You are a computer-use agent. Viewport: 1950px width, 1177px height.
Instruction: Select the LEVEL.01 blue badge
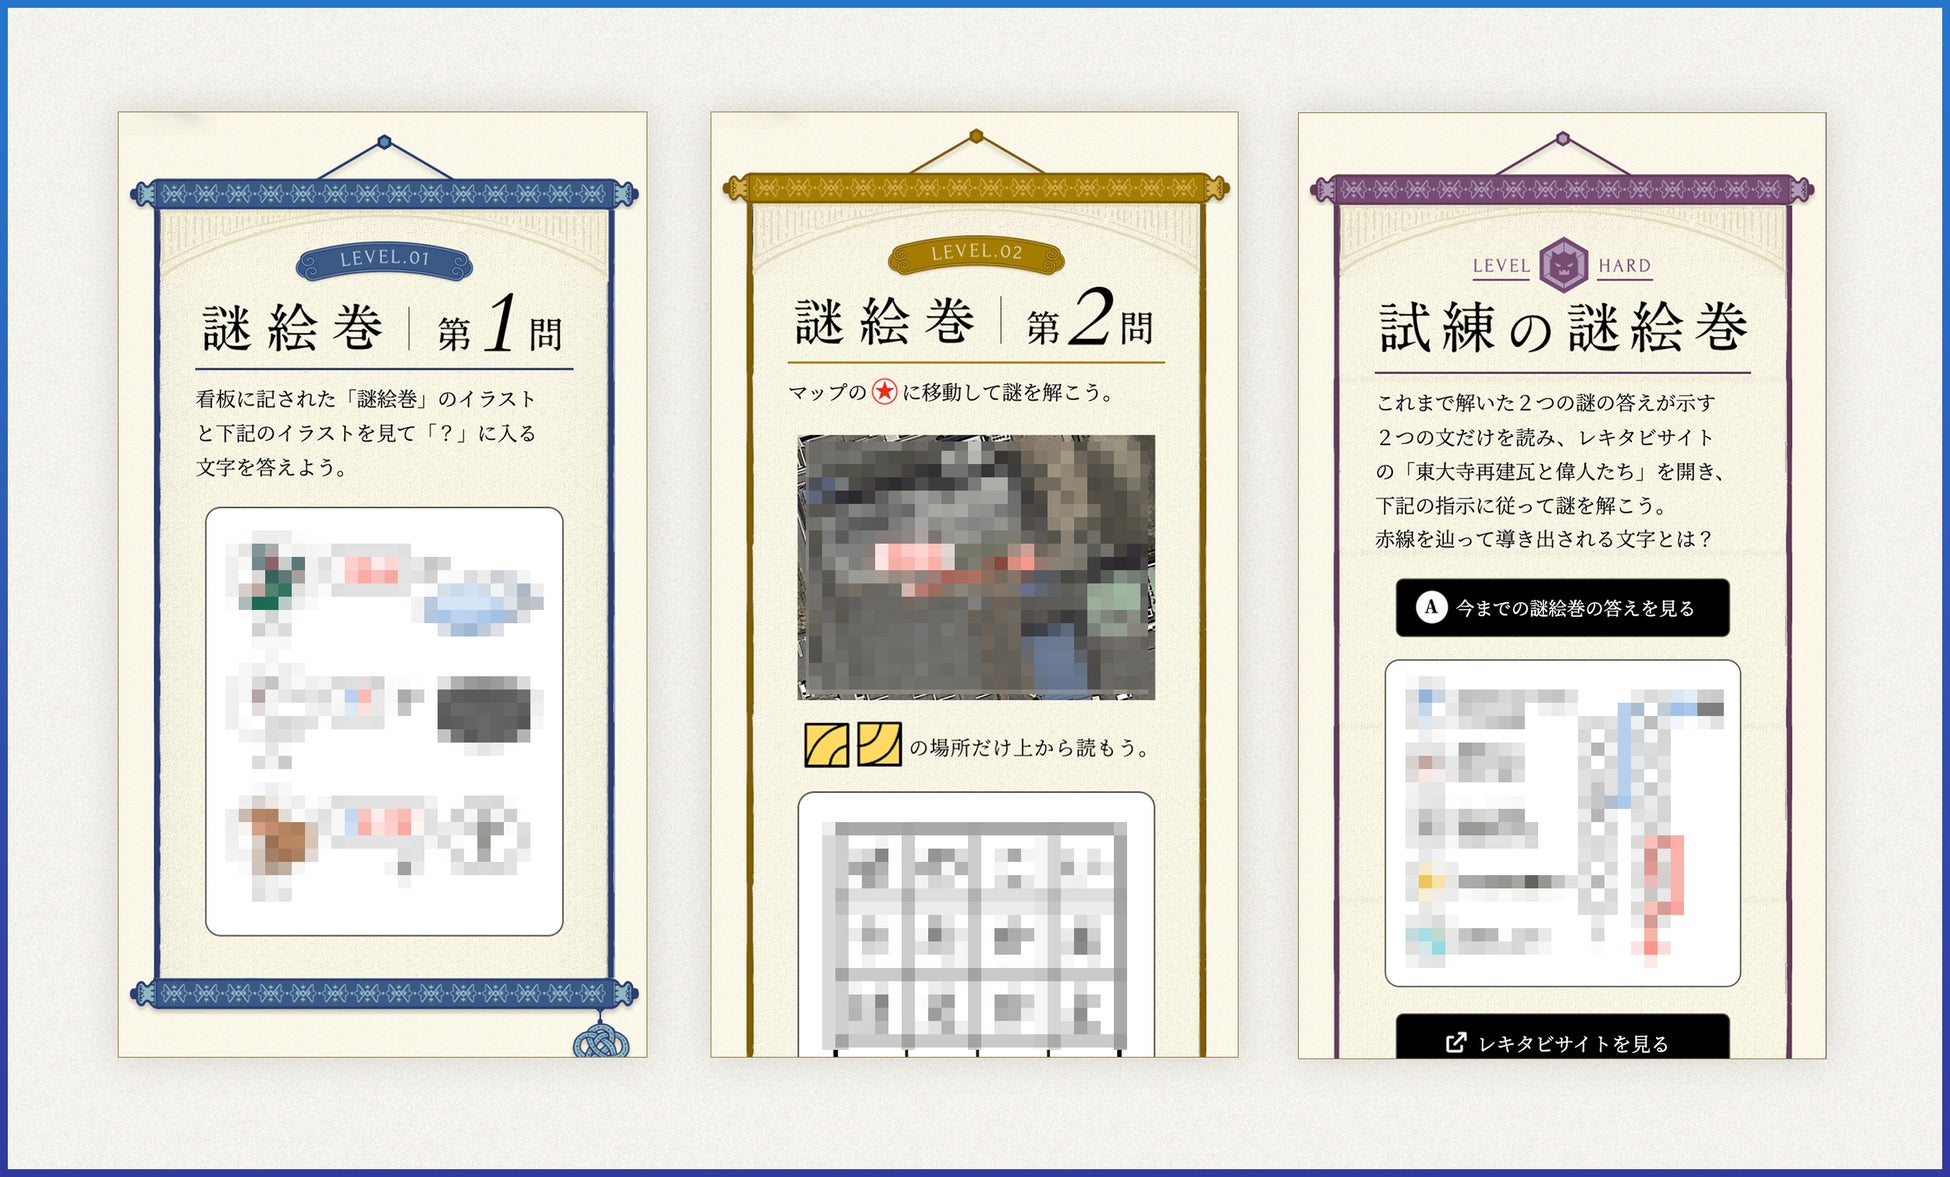pos(384,260)
